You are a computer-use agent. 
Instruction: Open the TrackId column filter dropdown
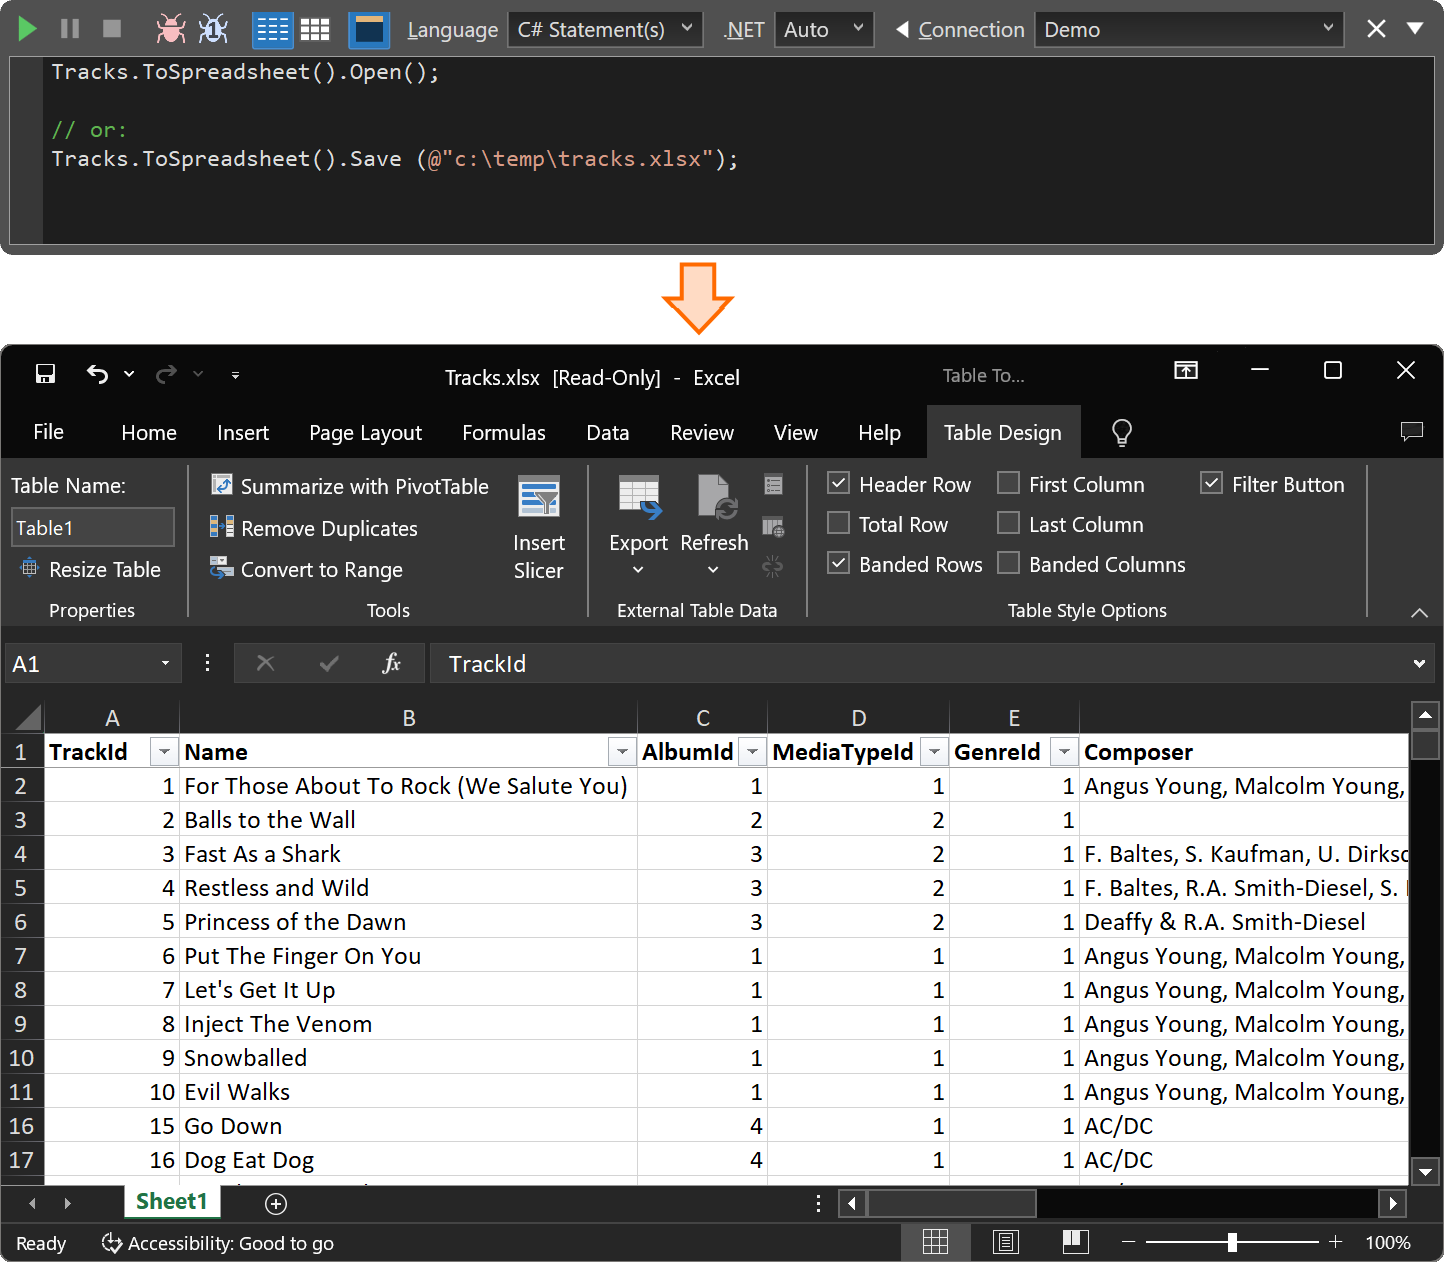tap(163, 752)
